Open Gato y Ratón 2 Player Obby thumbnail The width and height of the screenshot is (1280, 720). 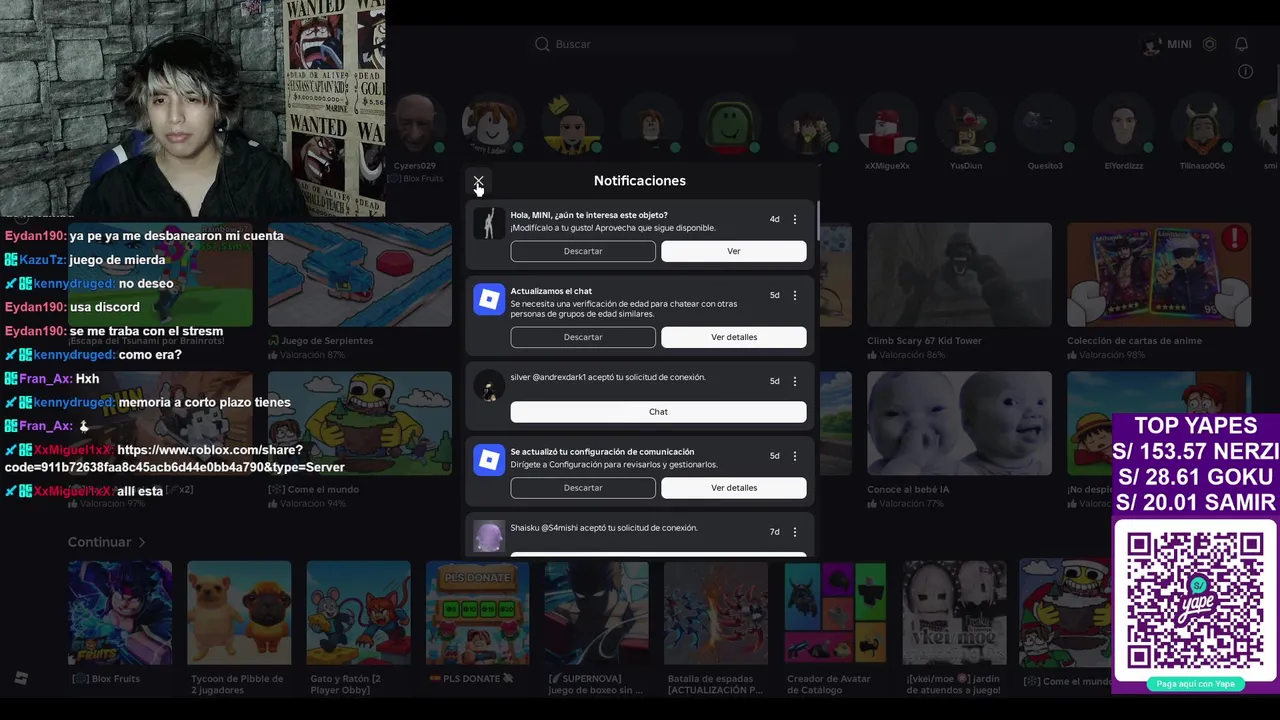point(358,613)
